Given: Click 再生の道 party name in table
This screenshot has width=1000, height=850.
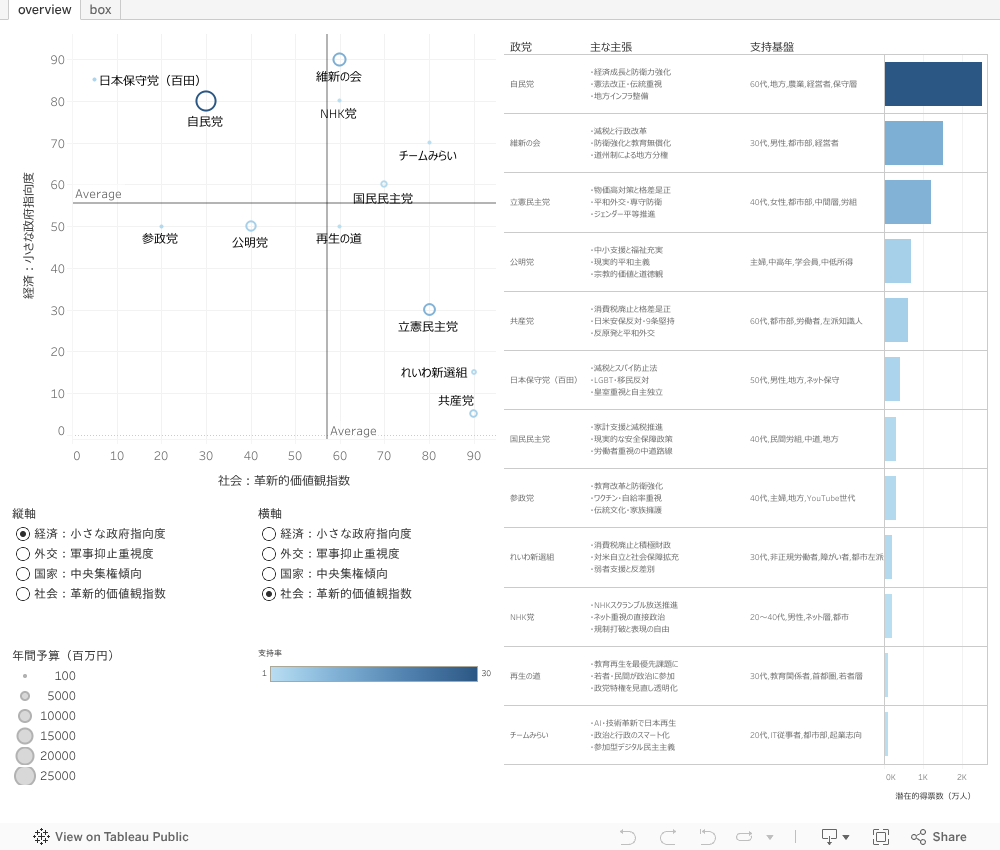Looking at the screenshot, I should point(525,676).
